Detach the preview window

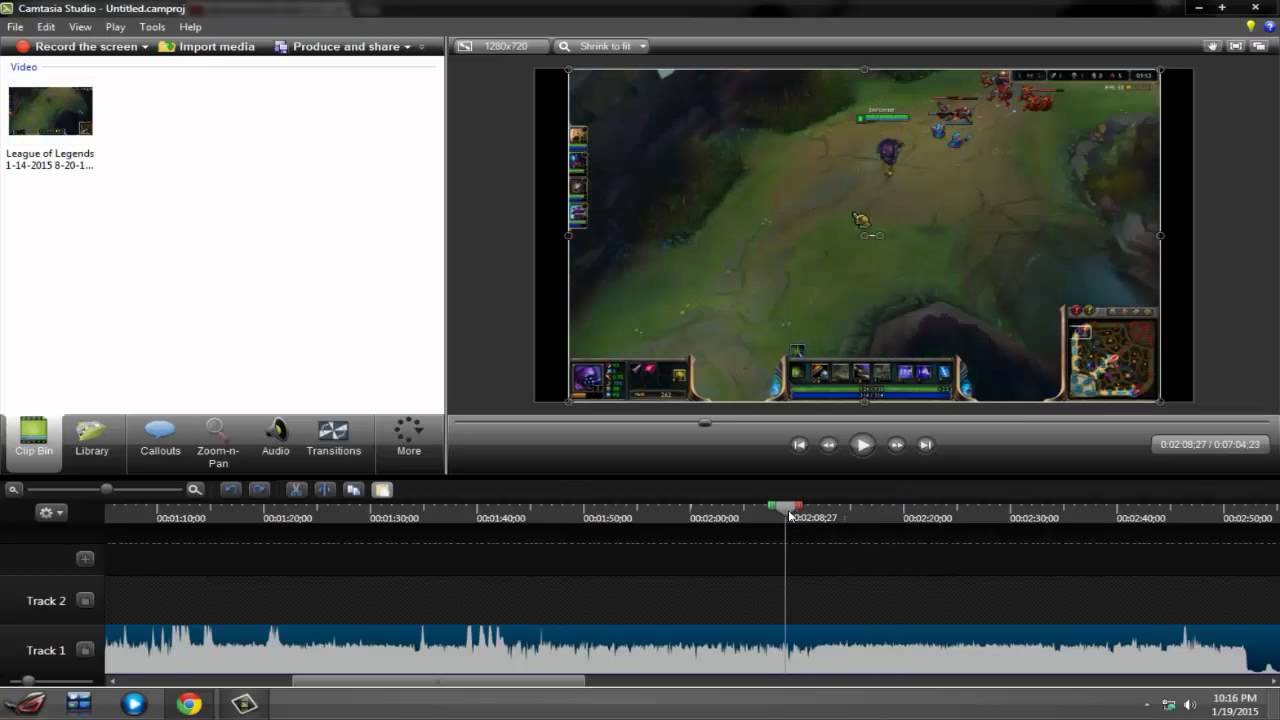pos(1260,46)
